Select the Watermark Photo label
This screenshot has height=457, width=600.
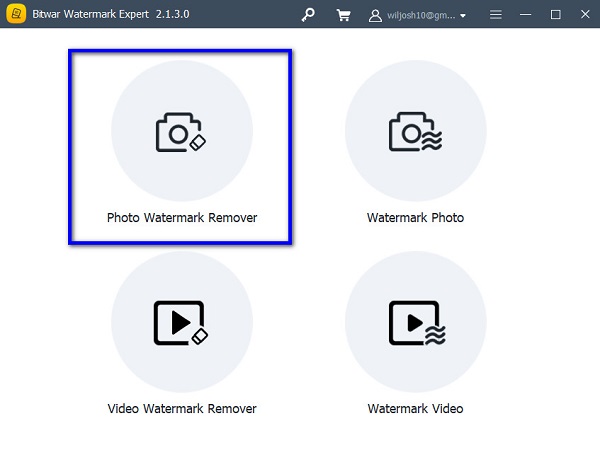point(416,218)
